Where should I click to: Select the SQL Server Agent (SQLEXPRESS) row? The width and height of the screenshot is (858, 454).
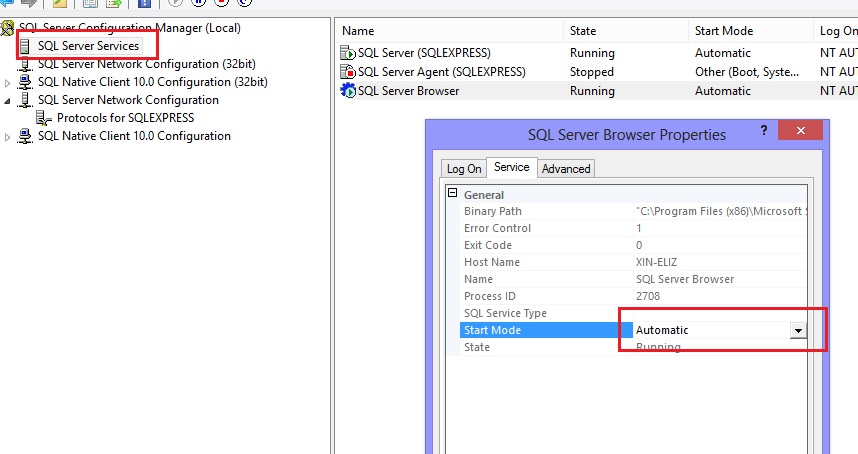click(596, 72)
